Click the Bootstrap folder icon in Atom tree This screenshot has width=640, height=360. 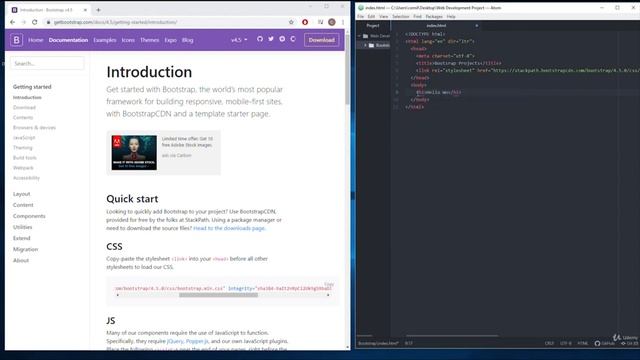tap(371, 45)
